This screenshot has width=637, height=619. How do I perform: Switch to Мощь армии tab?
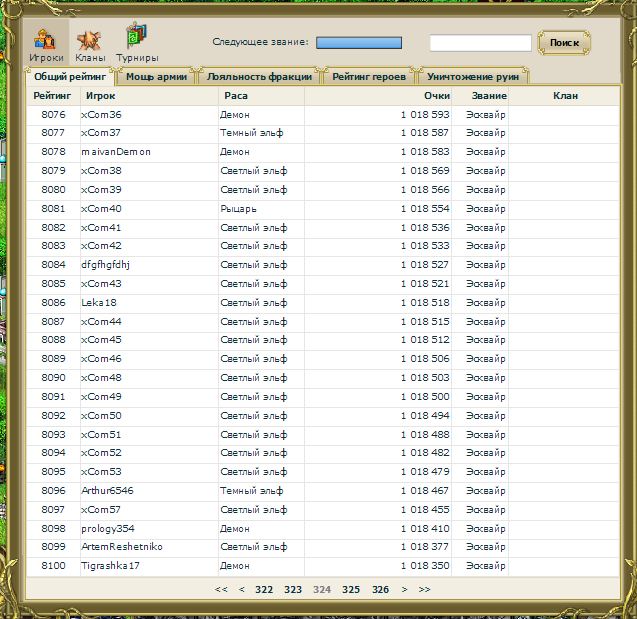(x=156, y=76)
